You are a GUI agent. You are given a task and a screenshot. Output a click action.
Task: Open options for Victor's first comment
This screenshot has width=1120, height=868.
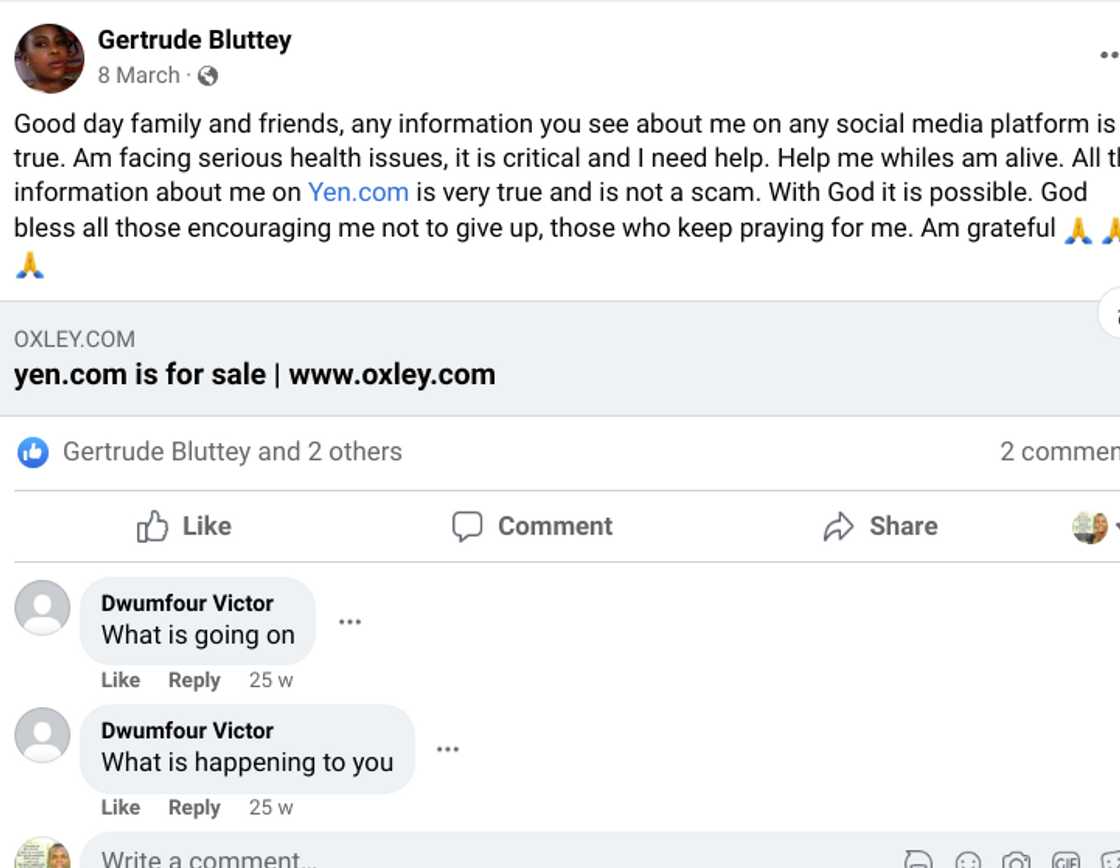point(350,621)
